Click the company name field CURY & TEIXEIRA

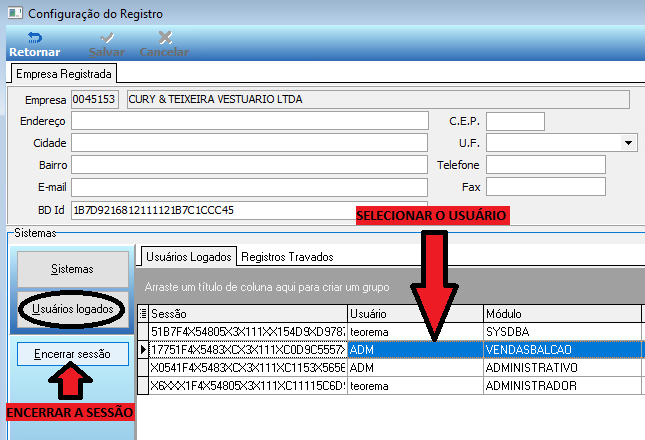coord(378,100)
